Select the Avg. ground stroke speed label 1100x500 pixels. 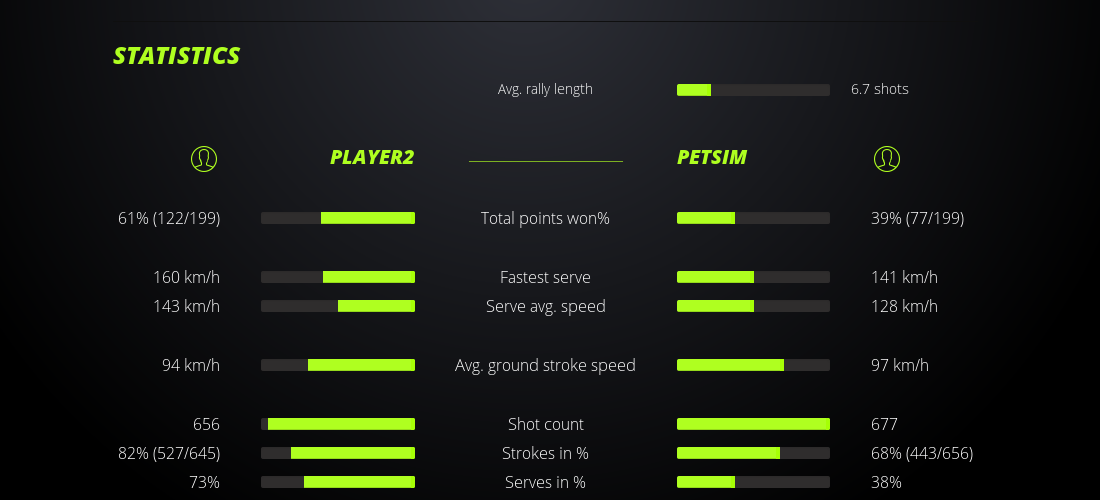tap(545, 365)
